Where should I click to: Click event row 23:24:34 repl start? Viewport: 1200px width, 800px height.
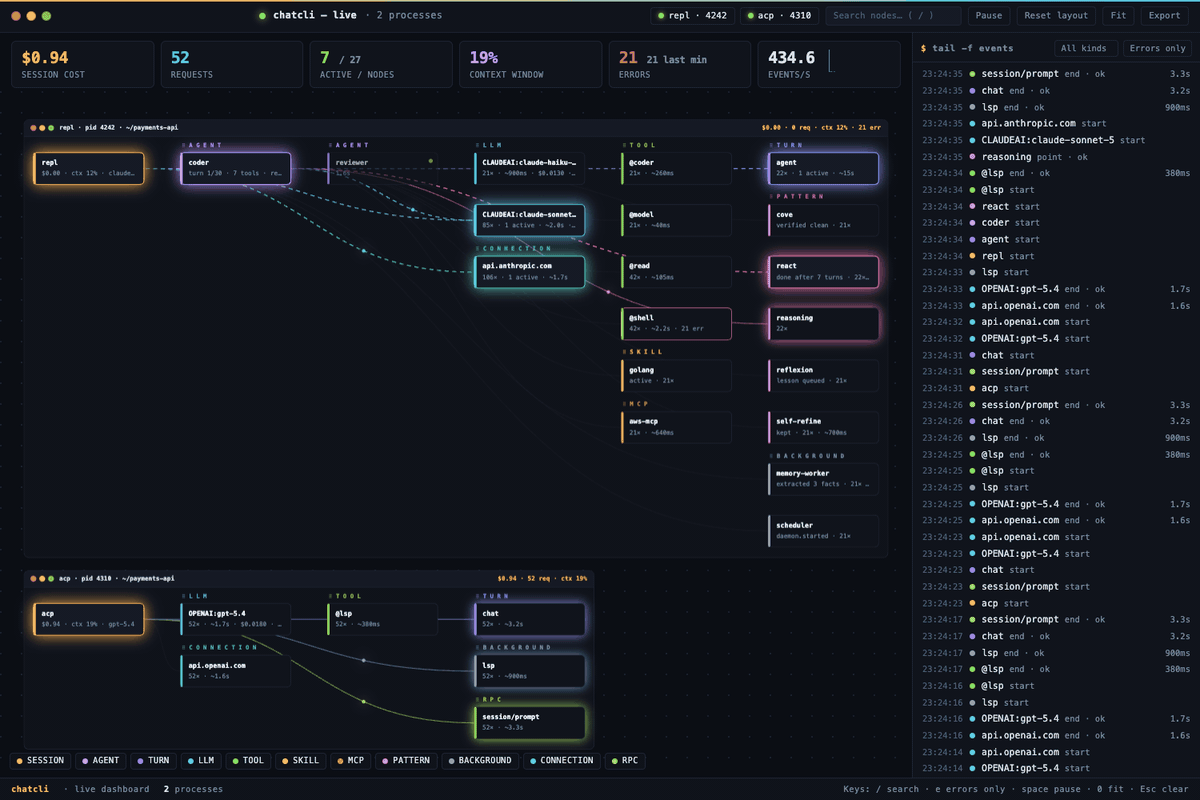(1056, 256)
